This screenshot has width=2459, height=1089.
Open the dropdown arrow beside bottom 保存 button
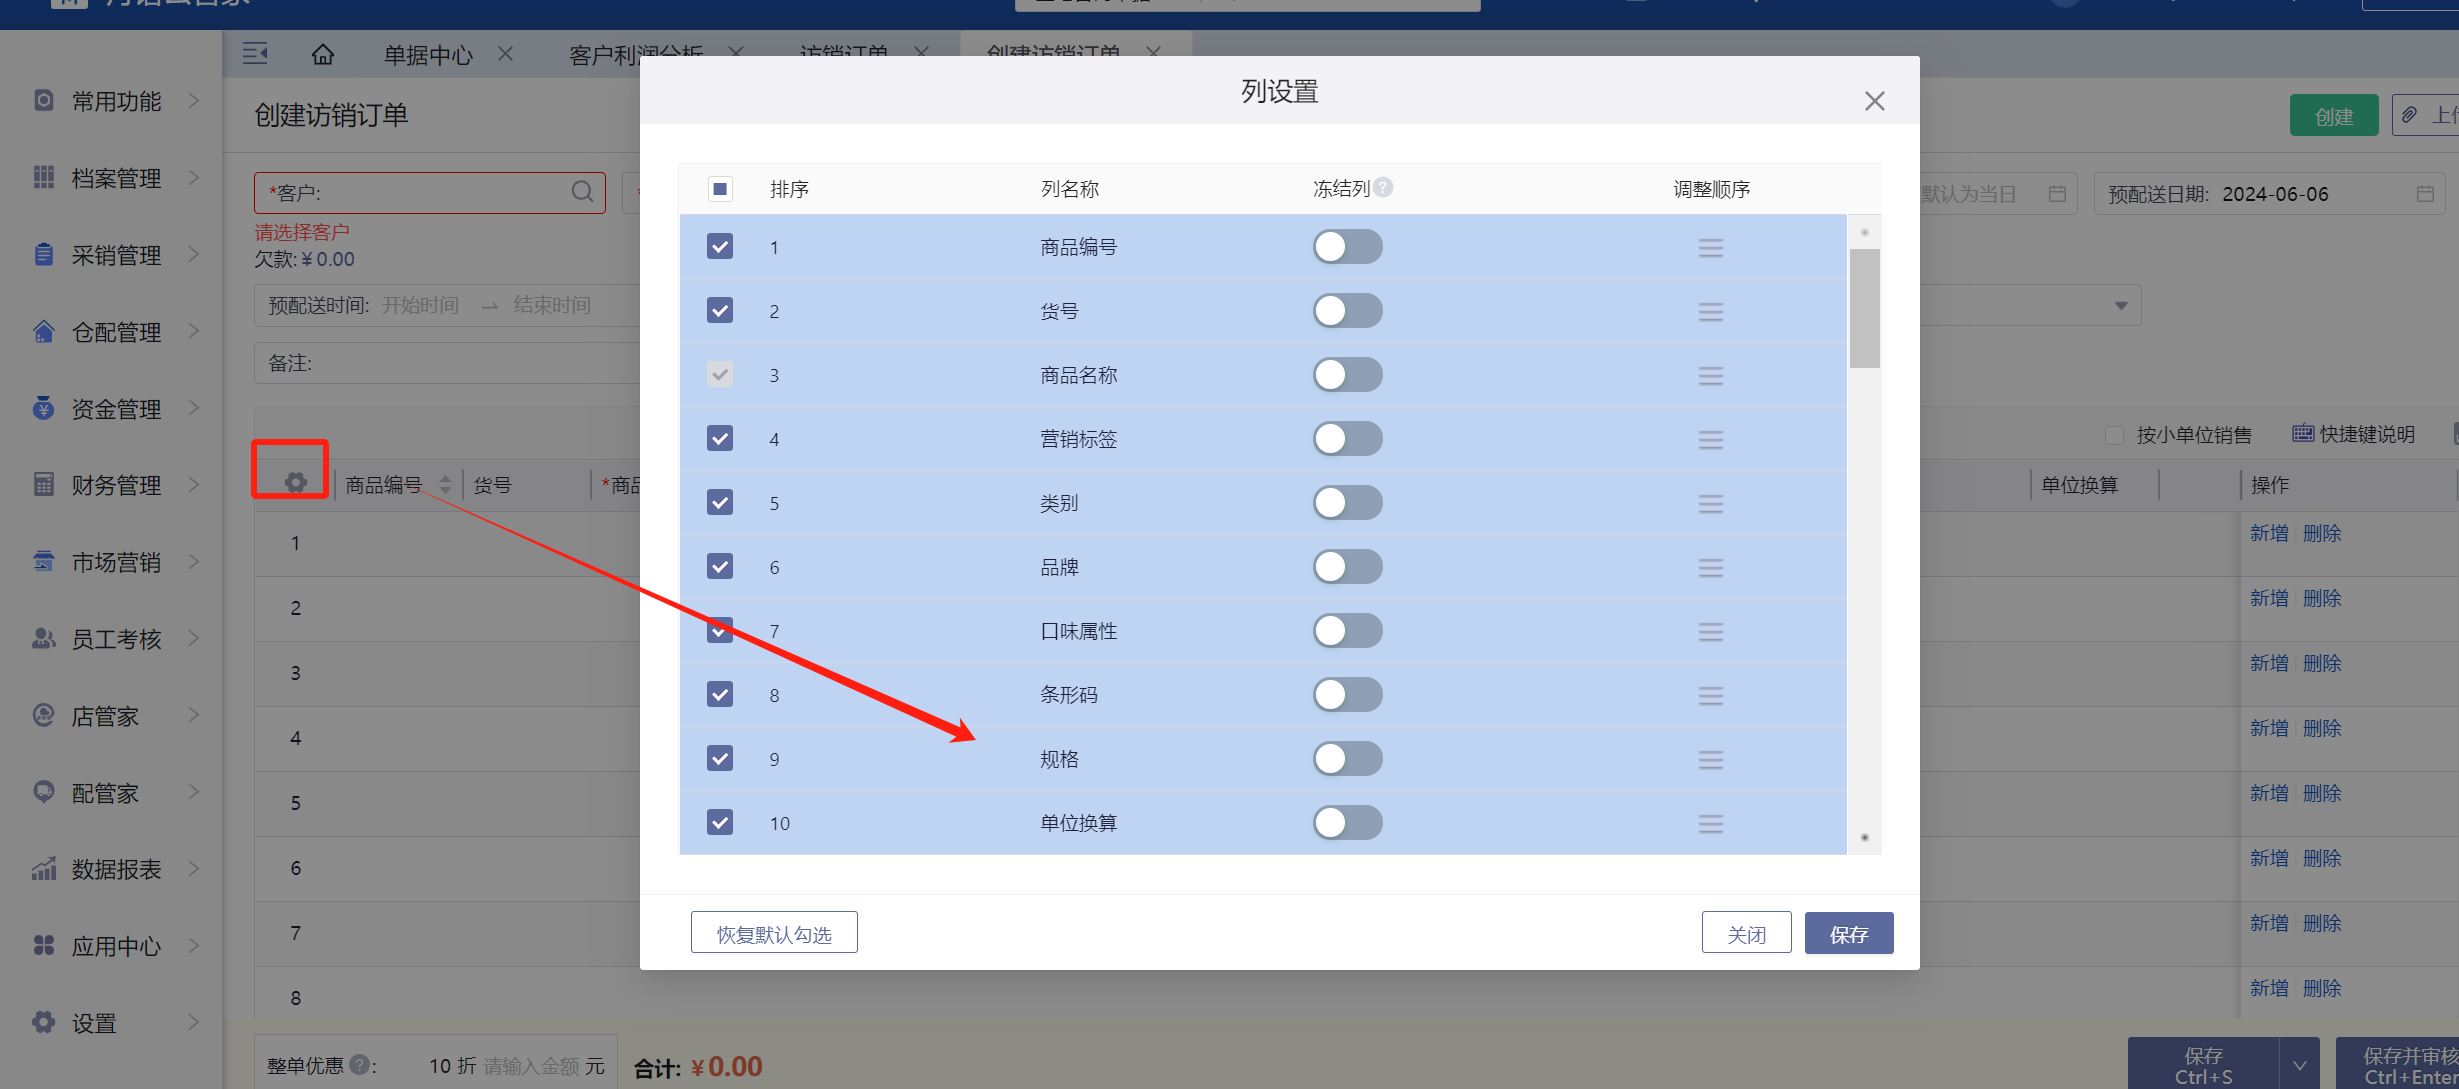[x=2300, y=1066]
